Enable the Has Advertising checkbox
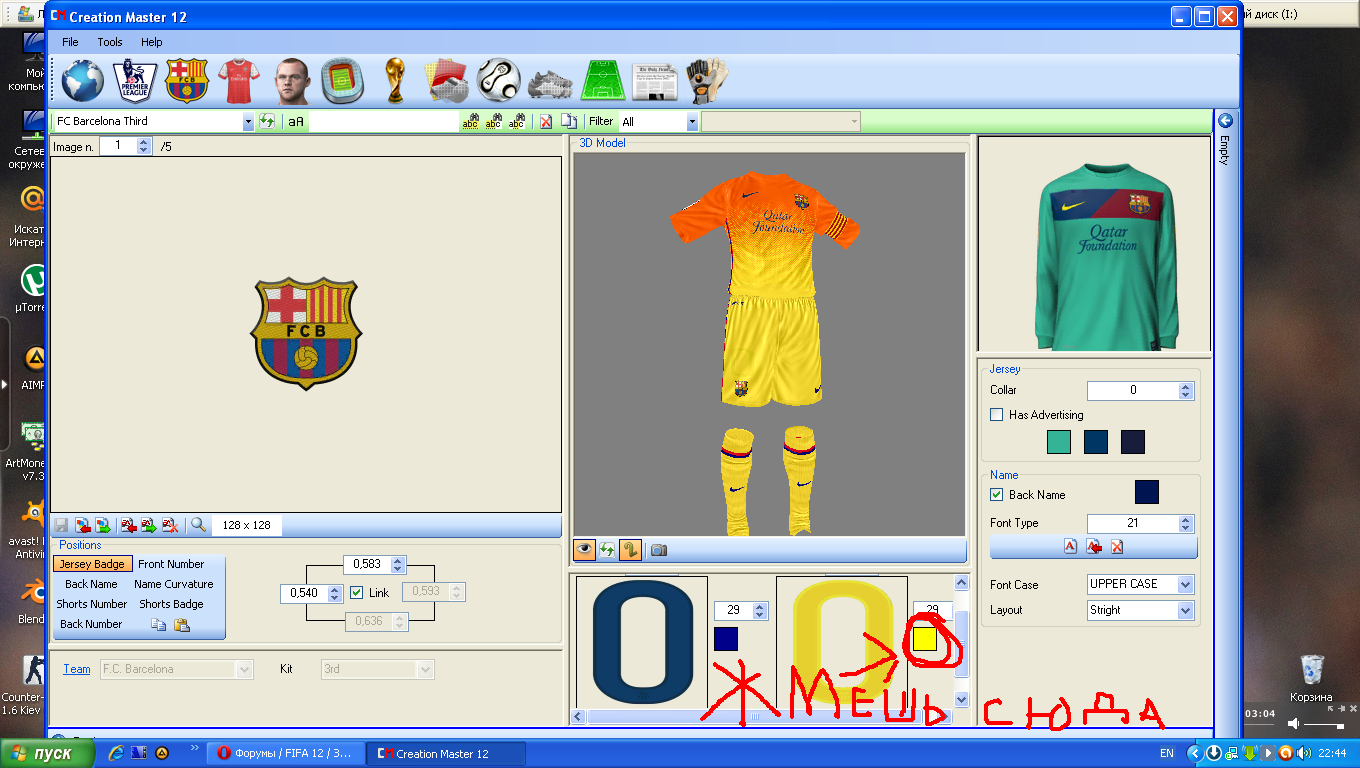This screenshot has height=768, width=1360. (x=996, y=414)
